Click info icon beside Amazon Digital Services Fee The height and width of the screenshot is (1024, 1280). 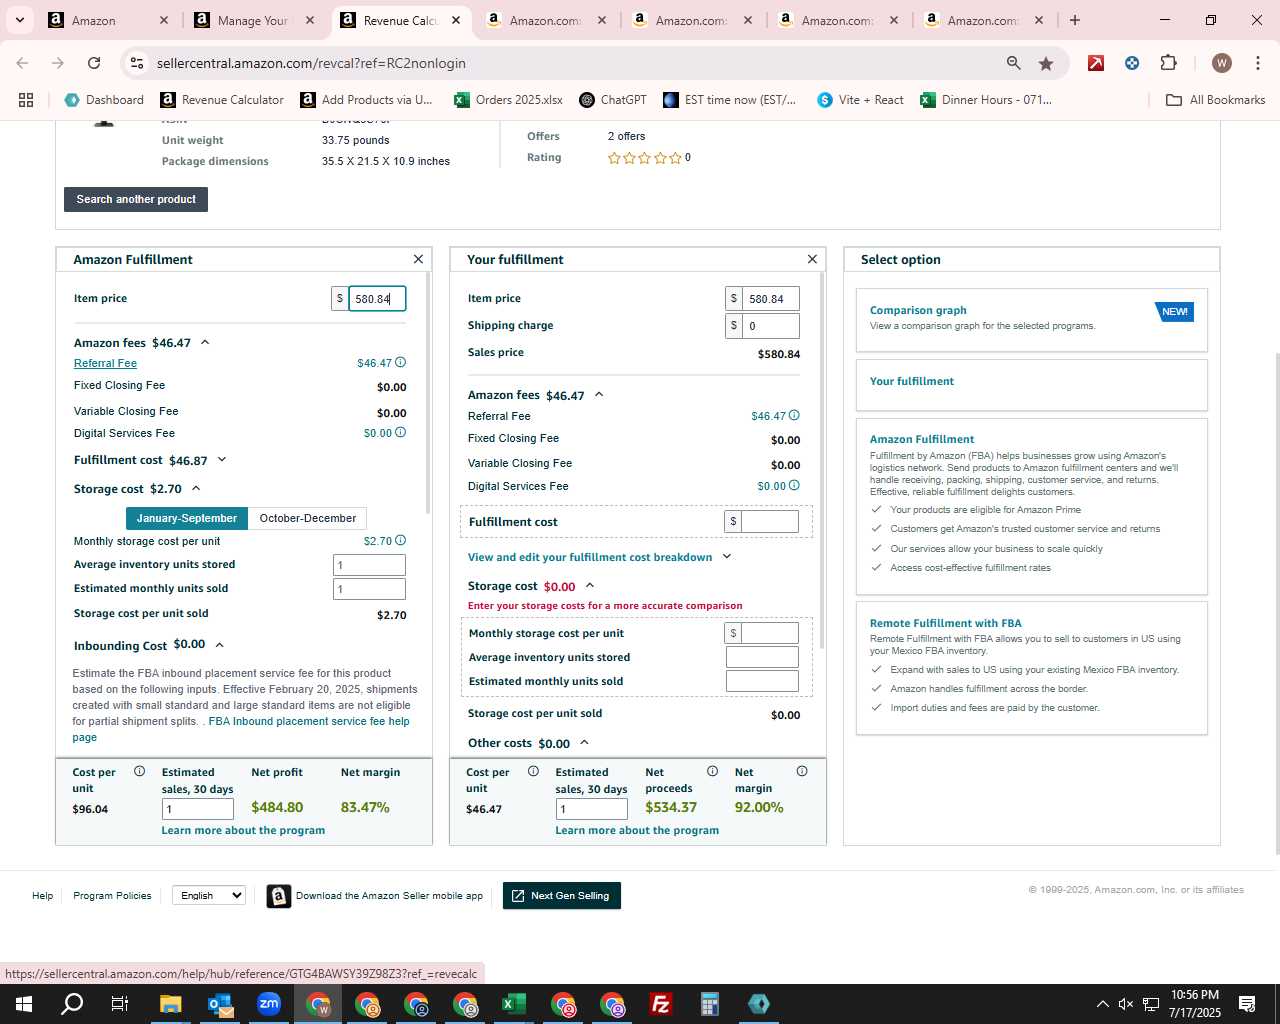[400, 433]
